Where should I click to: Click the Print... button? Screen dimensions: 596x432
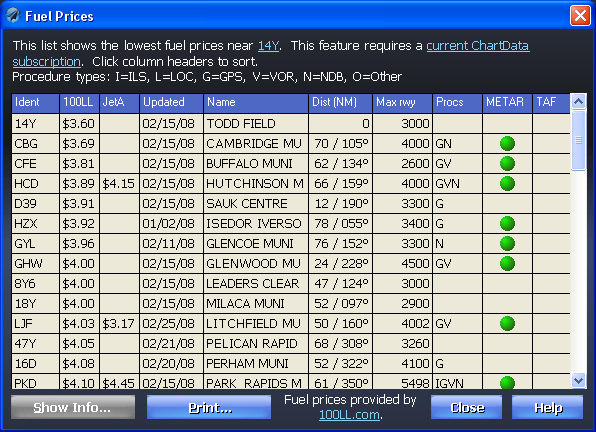[209, 407]
